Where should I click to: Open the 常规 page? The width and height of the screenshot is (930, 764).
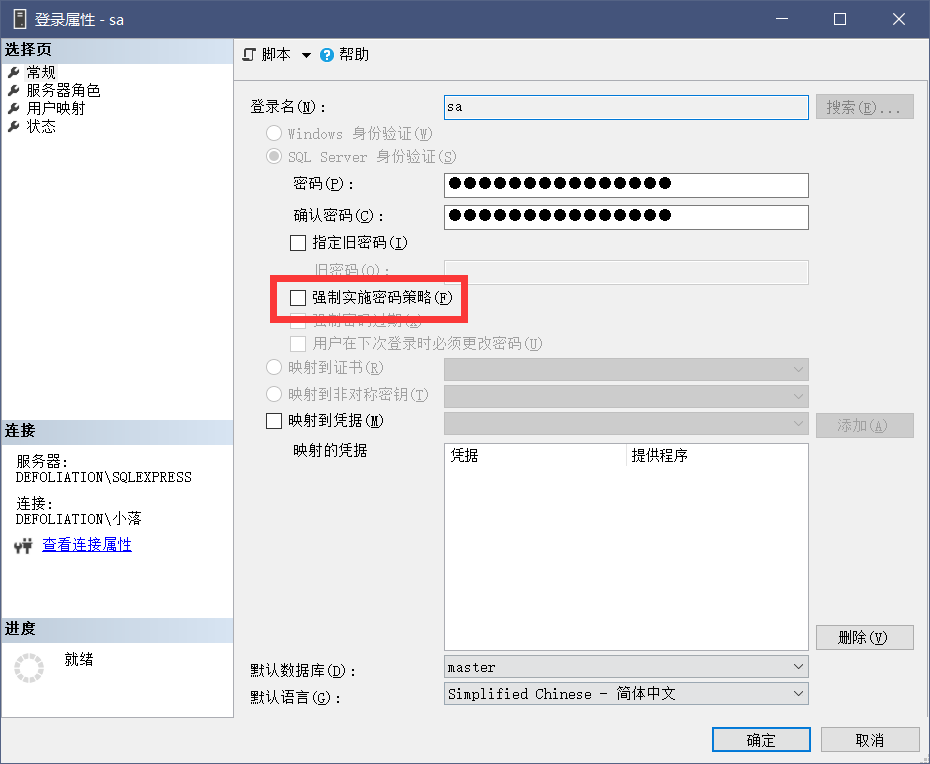41,72
